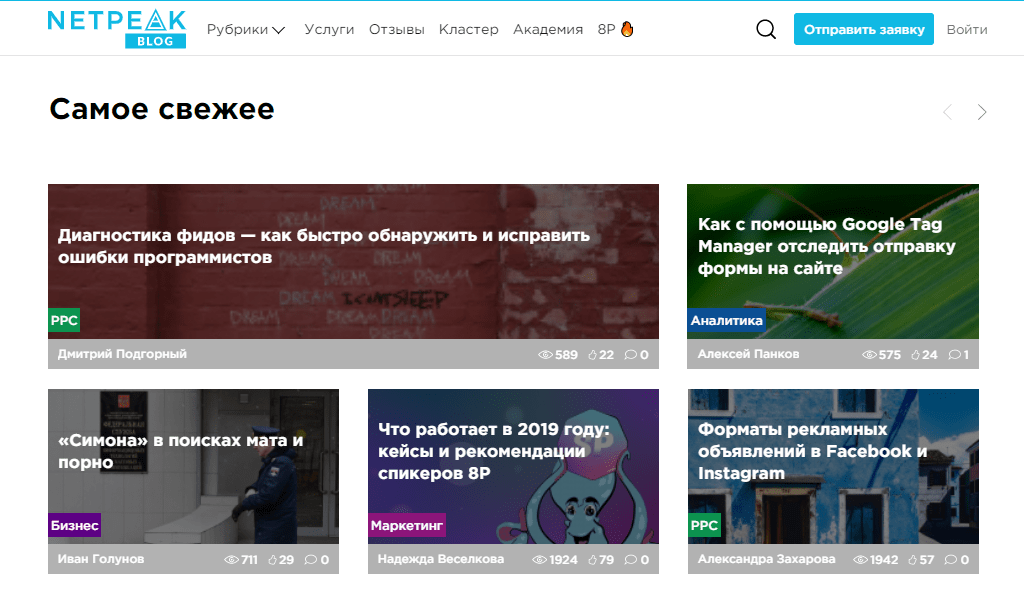Click the fire icon next to 8P

pyautogui.click(x=625, y=29)
